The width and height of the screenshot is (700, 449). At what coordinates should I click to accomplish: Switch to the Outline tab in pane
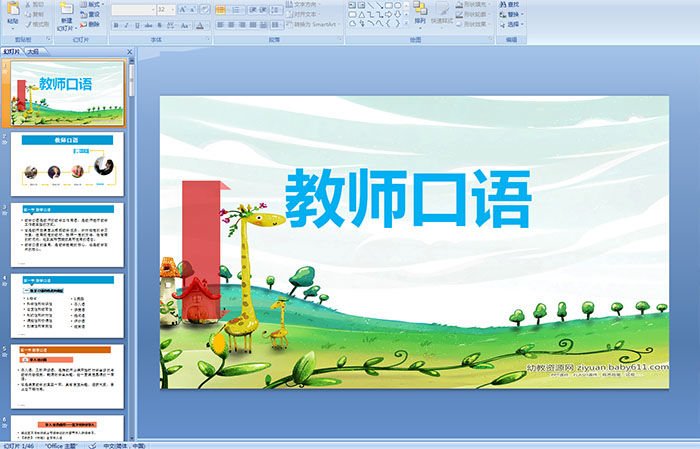[x=33, y=52]
